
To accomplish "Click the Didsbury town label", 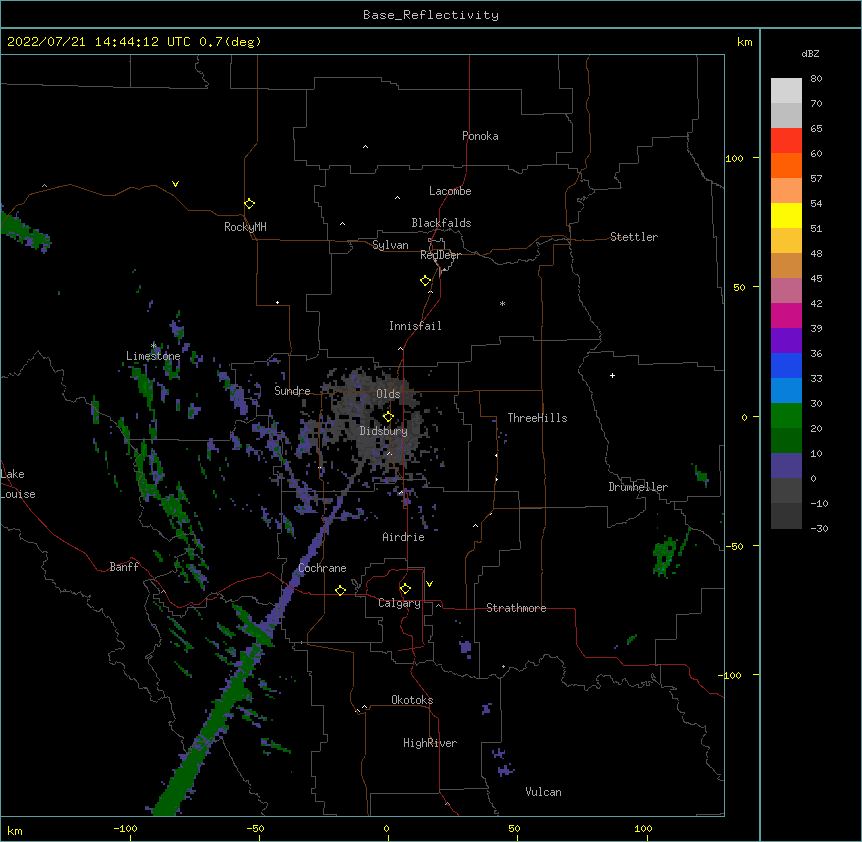I will click(383, 431).
